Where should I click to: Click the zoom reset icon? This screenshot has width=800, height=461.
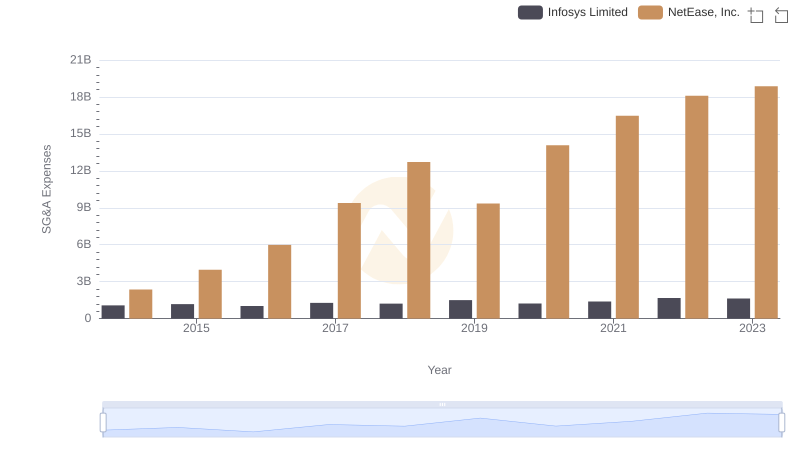[x=781, y=15]
